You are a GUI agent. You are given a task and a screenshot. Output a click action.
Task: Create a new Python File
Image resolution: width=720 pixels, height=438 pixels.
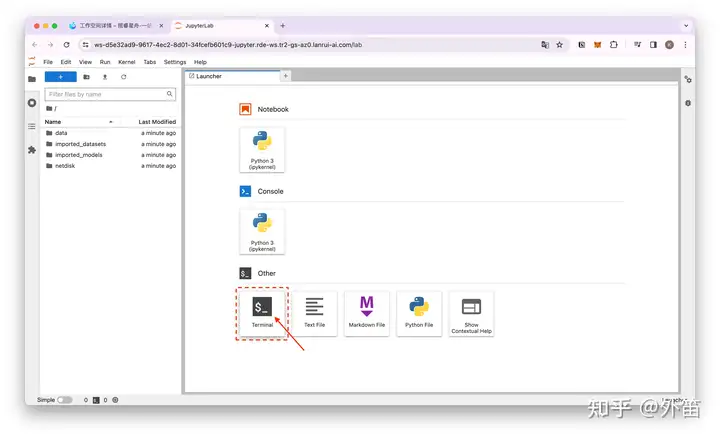point(419,313)
